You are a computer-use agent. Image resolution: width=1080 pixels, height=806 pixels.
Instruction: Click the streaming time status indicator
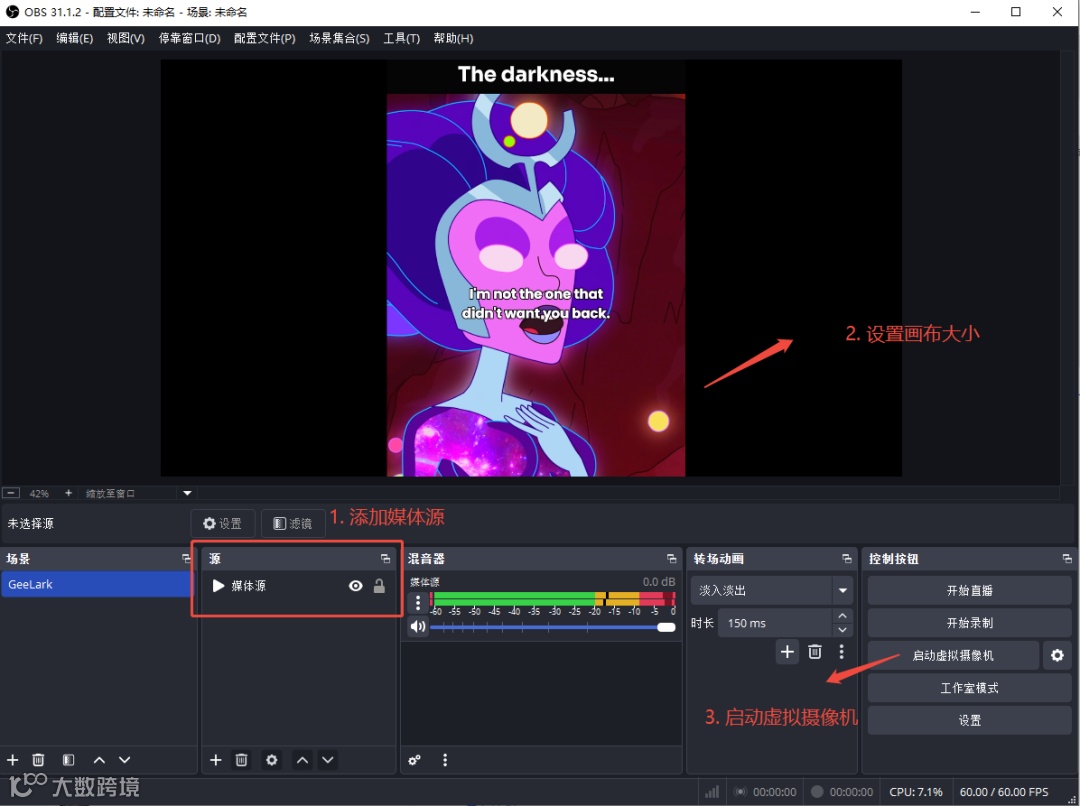coord(765,792)
